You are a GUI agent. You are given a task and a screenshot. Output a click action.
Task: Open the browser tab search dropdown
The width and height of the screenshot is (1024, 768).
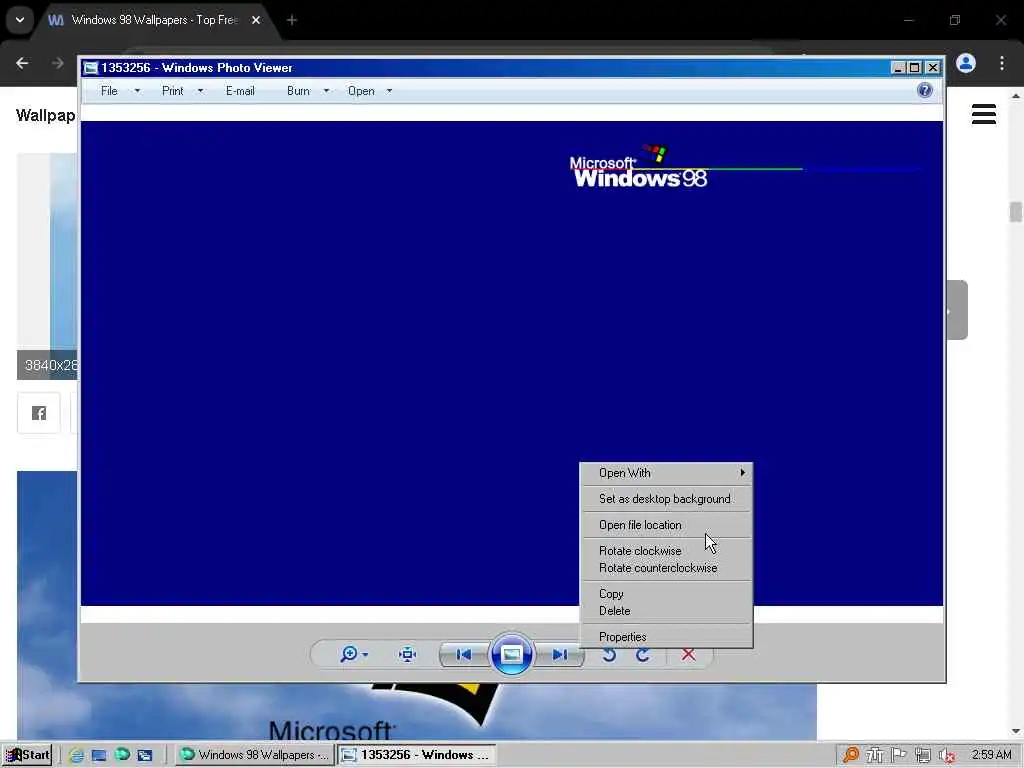tap(20, 20)
